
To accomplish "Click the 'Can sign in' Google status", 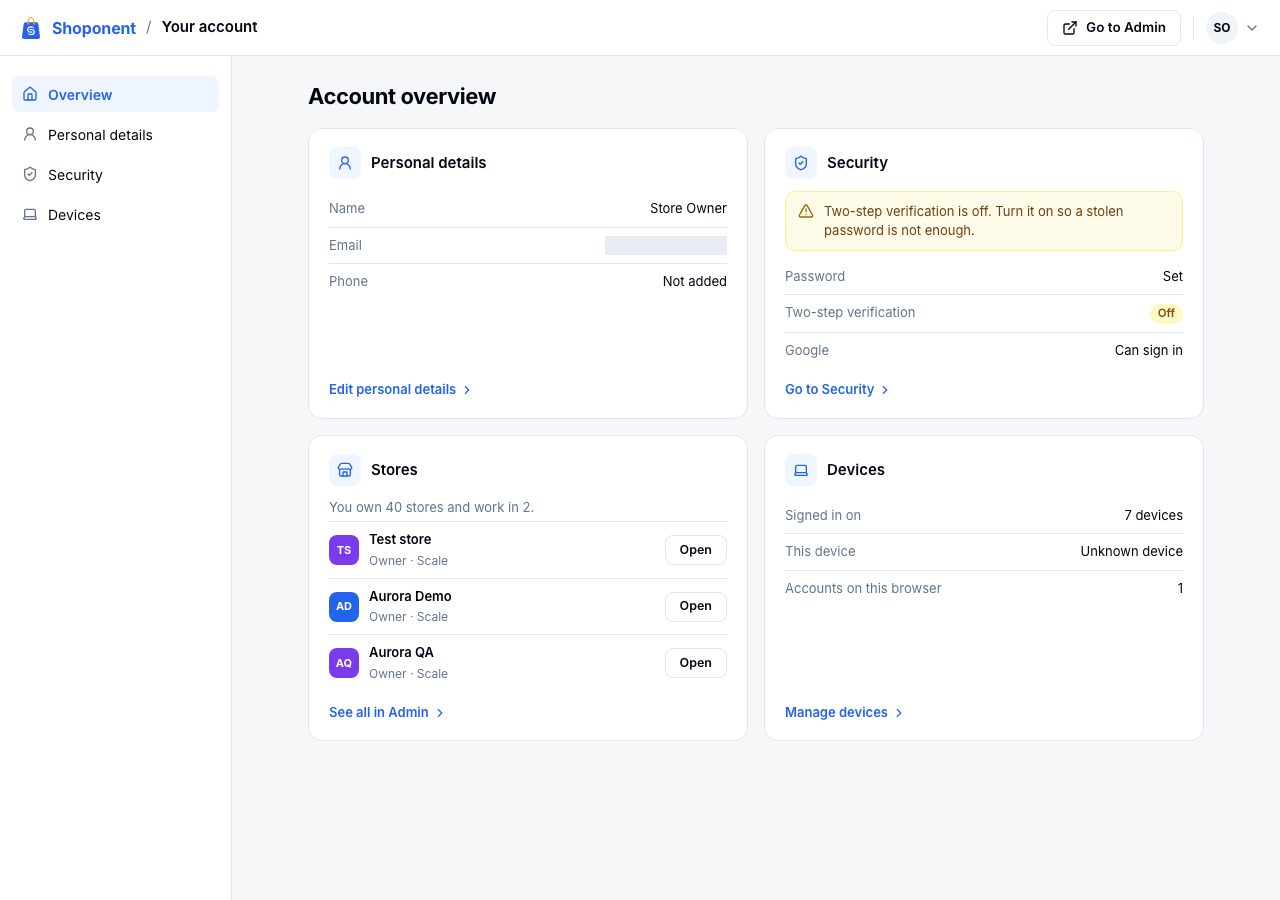I will click(1149, 350).
